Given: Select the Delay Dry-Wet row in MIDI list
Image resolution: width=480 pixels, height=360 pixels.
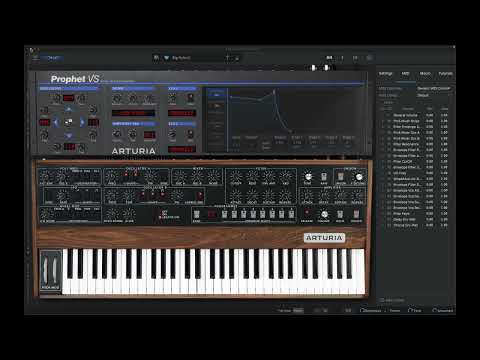Looking at the screenshot, I should click(415, 219).
